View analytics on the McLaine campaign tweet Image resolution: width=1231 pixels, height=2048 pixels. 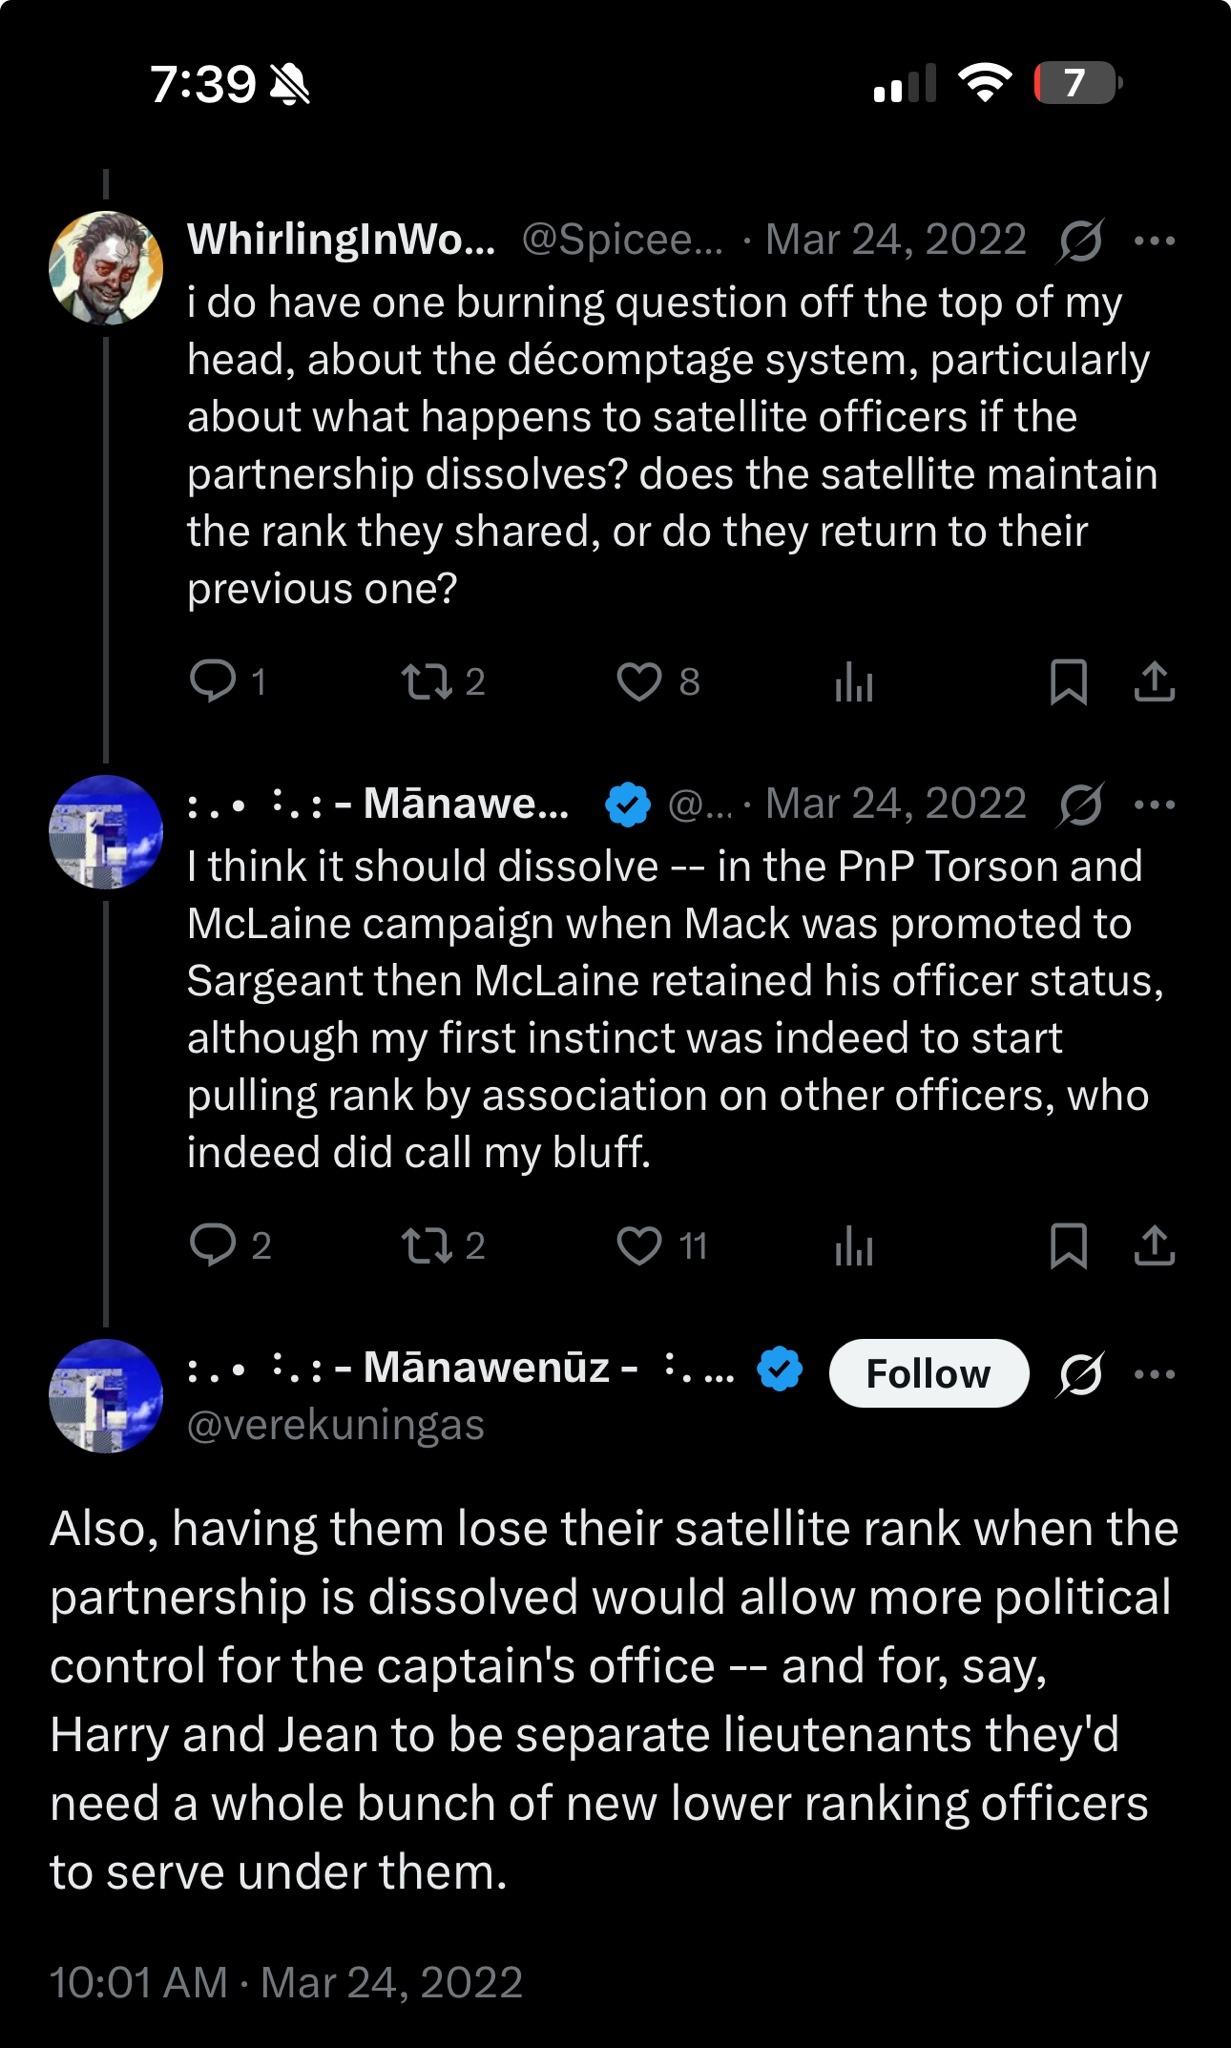point(854,1248)
